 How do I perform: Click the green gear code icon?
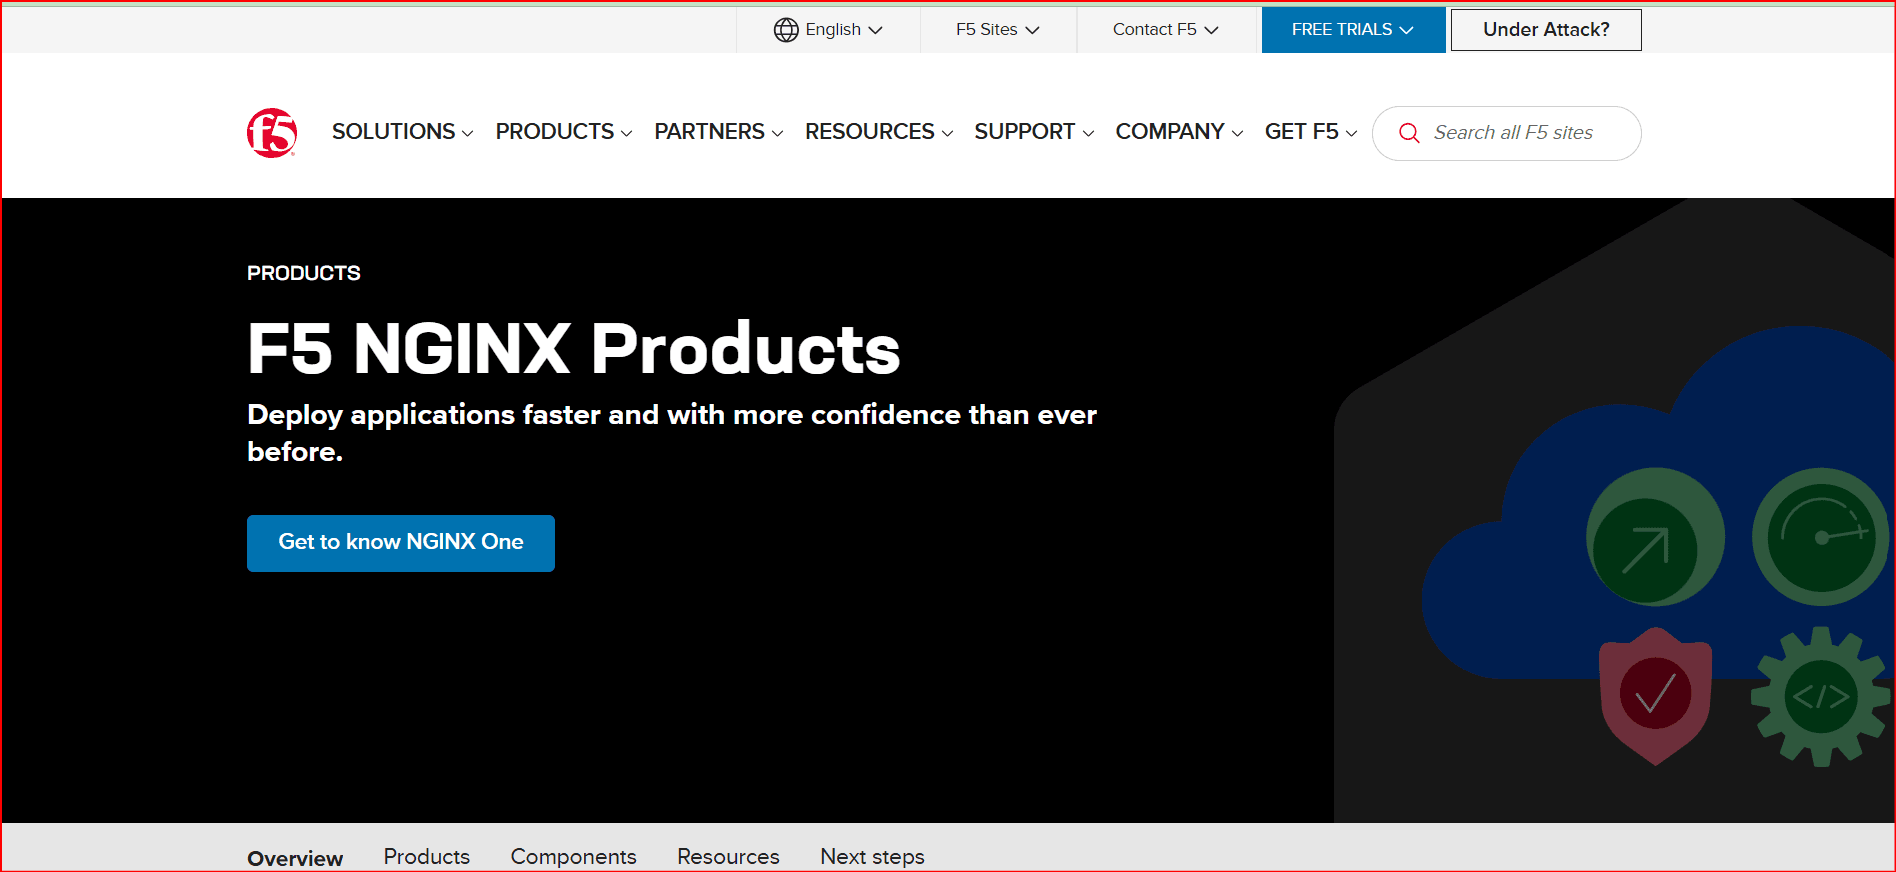tap(1820, 696)
